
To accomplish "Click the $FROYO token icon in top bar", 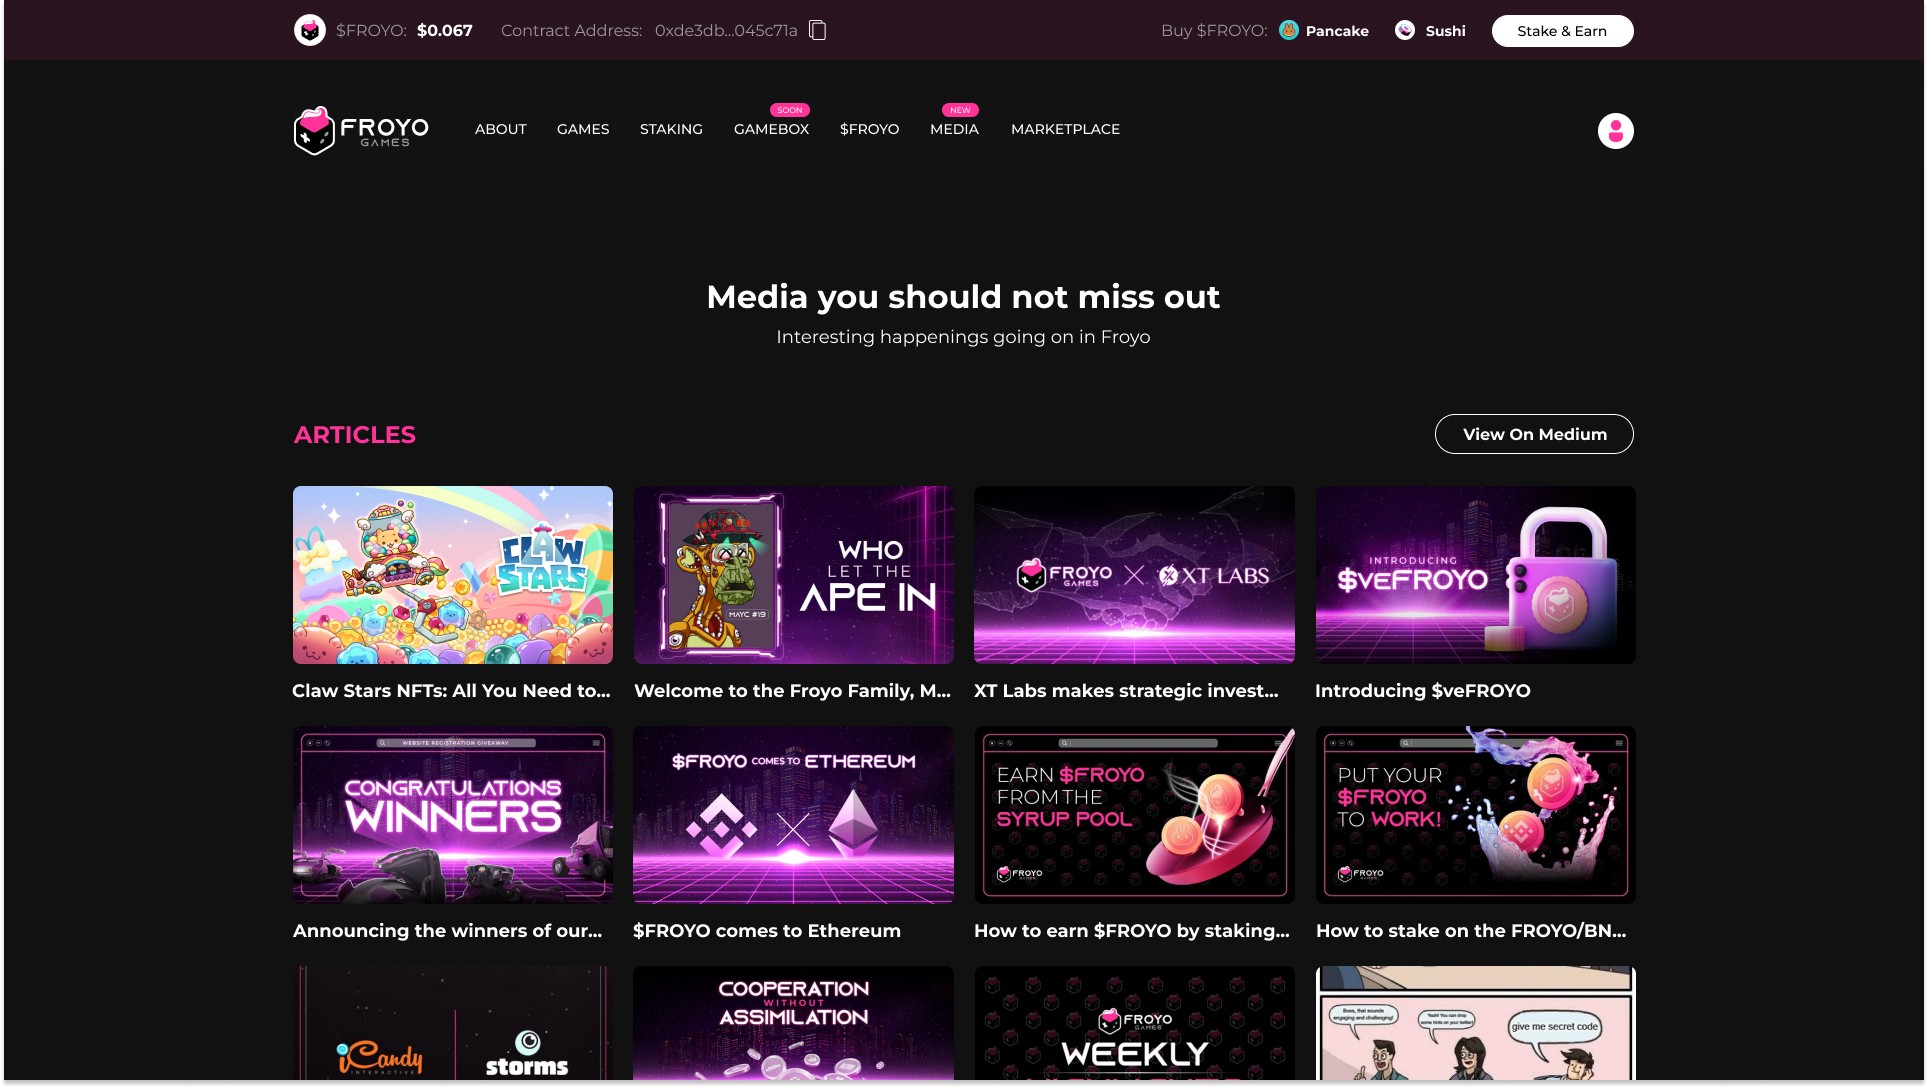I will [x=309, y=30].
